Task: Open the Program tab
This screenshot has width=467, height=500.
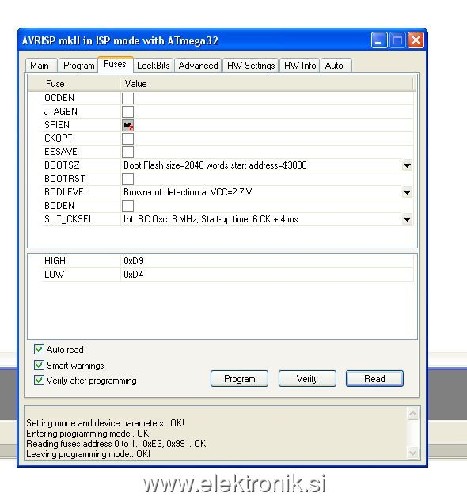Action: click(78, 65)
